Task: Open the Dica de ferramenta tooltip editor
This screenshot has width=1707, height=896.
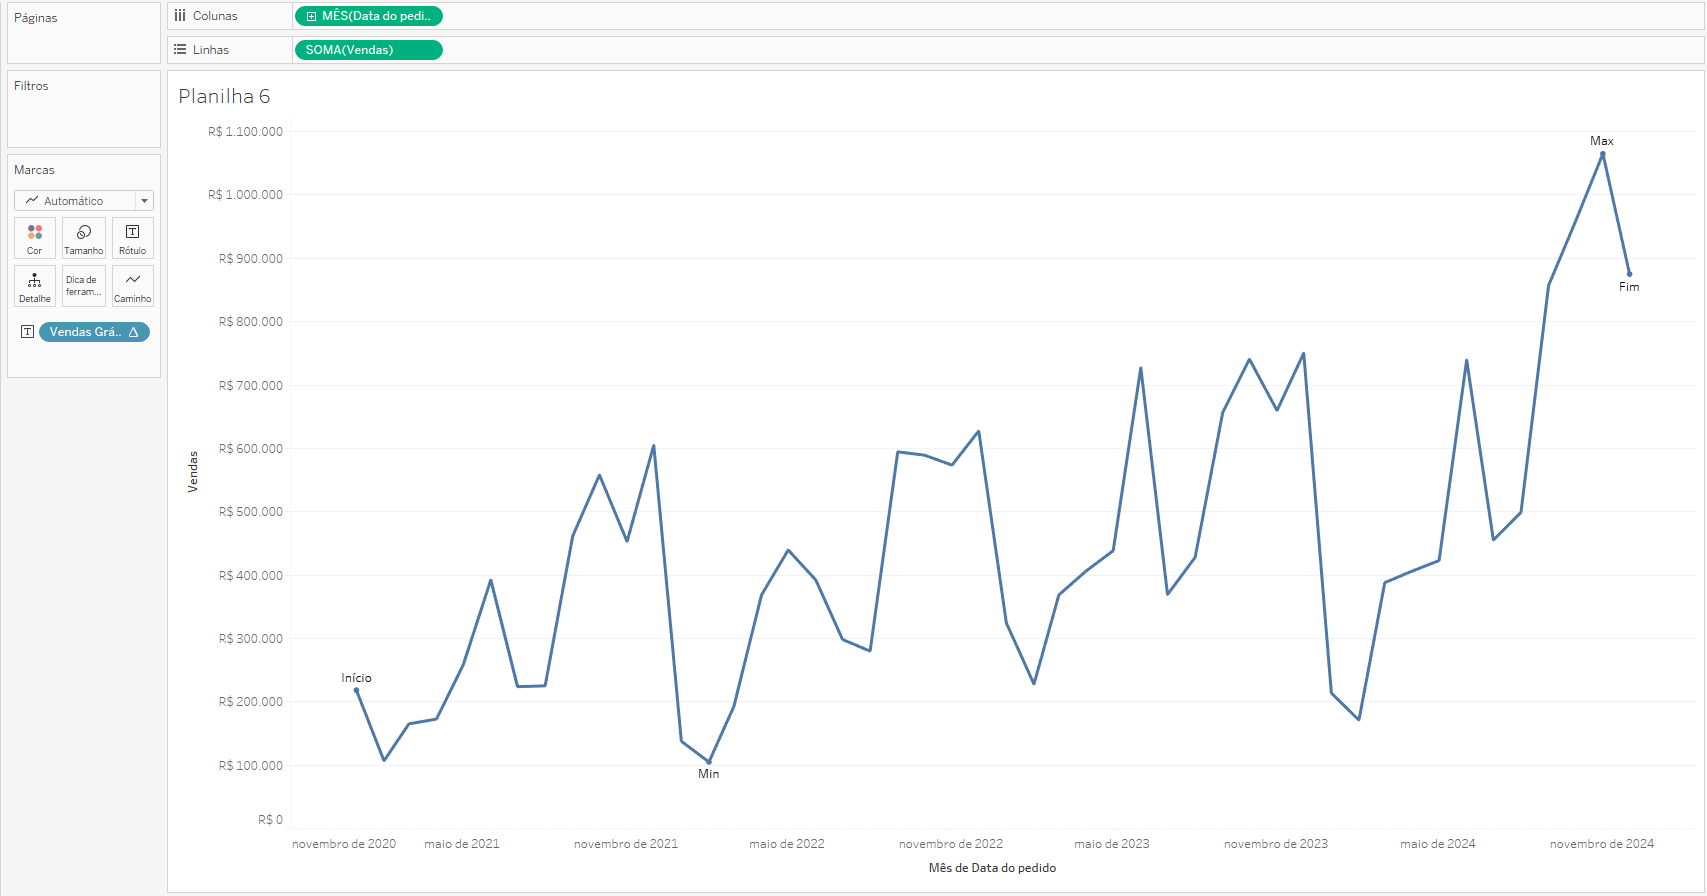Action: click(x=84, y=286)
